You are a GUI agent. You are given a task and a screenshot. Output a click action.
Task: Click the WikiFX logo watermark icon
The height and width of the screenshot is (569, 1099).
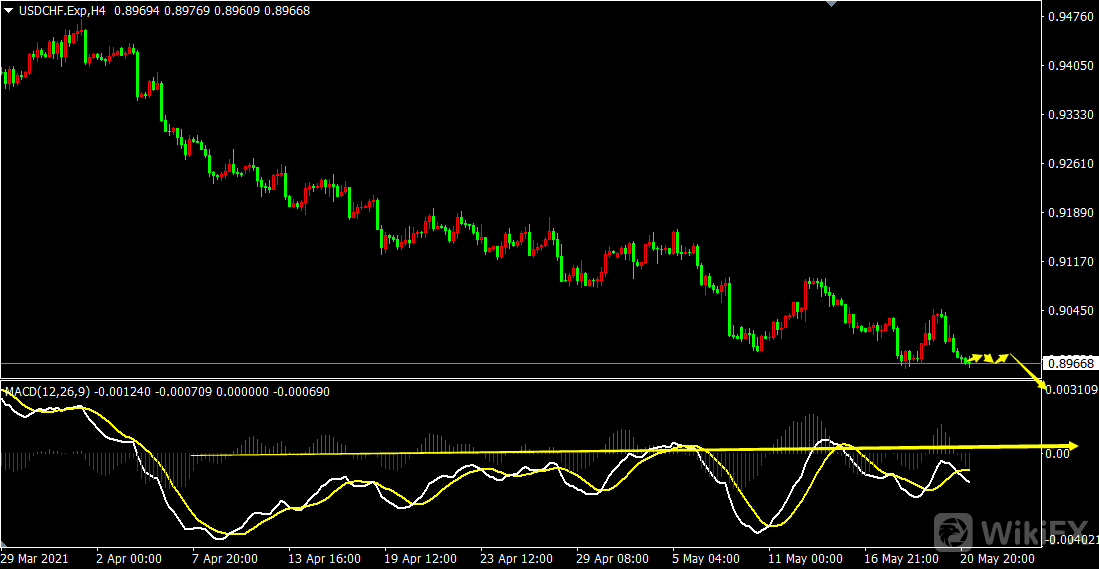tap(954, 531)
